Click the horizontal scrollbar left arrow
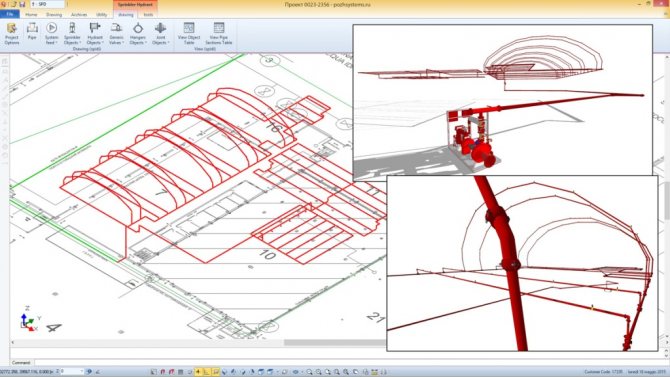 click(x=12, y=342)
